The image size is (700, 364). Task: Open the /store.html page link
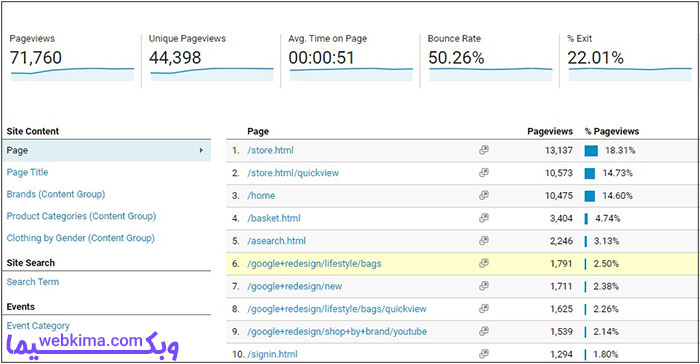(271, 151)
